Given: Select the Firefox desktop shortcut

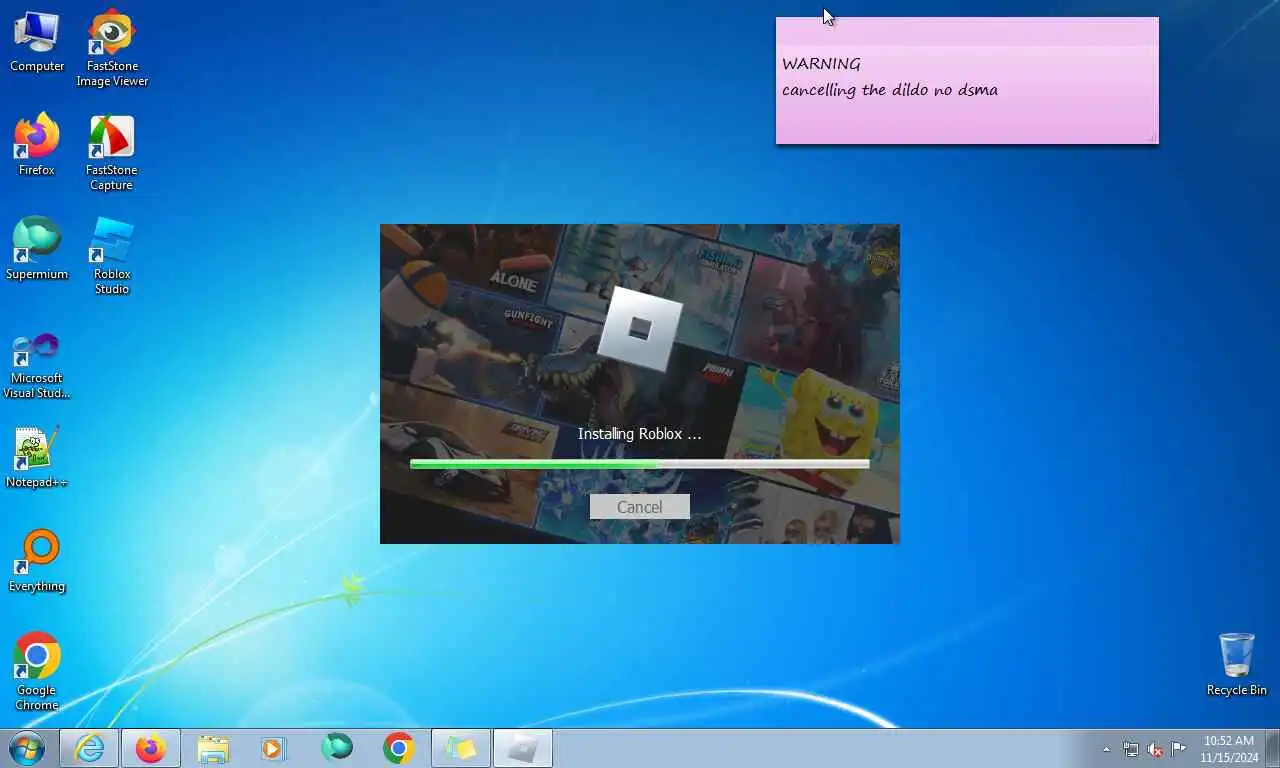Looking at the screenshot, I should coord(37,145).
